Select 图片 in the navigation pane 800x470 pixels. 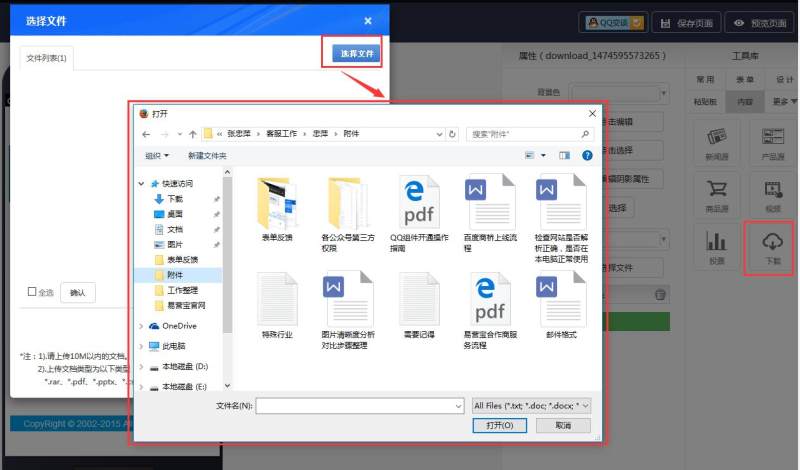174,245
